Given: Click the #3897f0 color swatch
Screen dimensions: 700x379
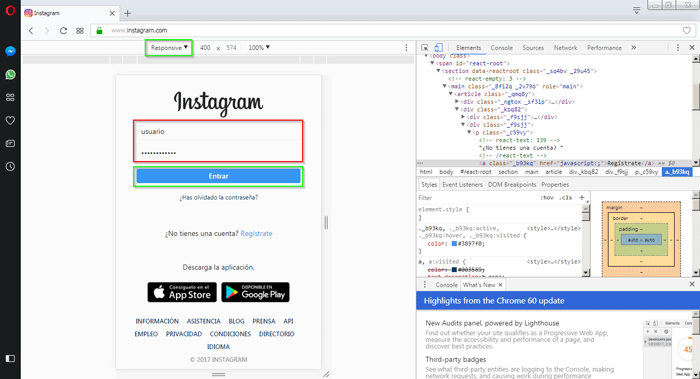Looking at the screenshot, I should click(x=454, y=244).
